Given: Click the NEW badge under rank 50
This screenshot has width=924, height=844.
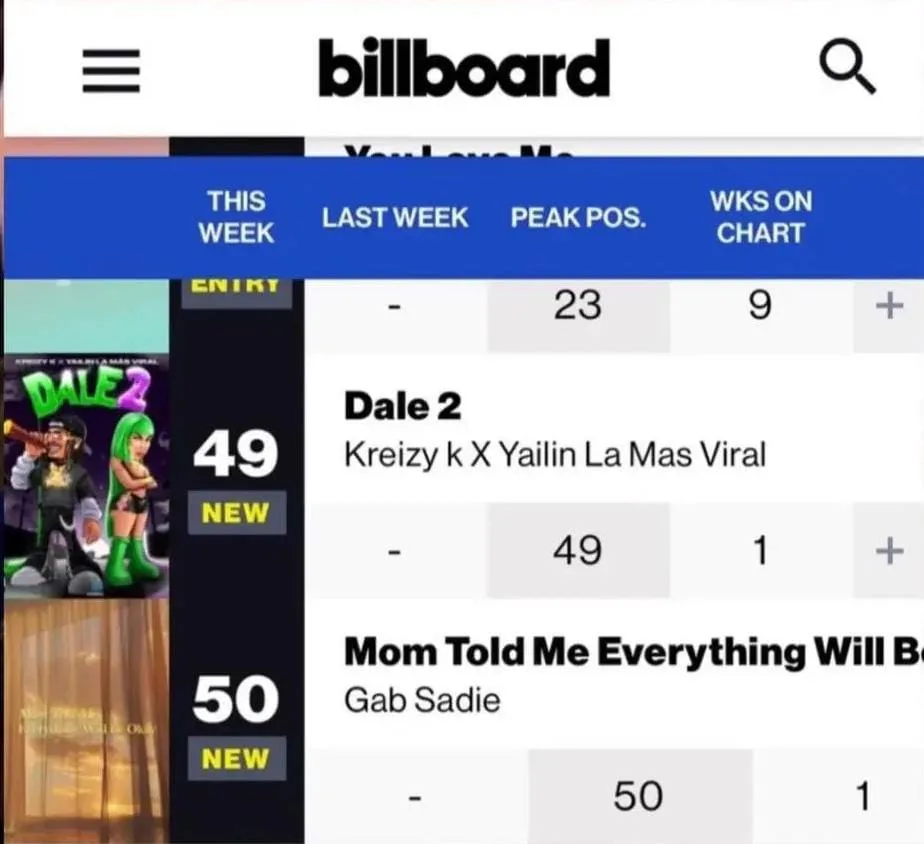Looking at the screenshot, I should coord(237,759).
